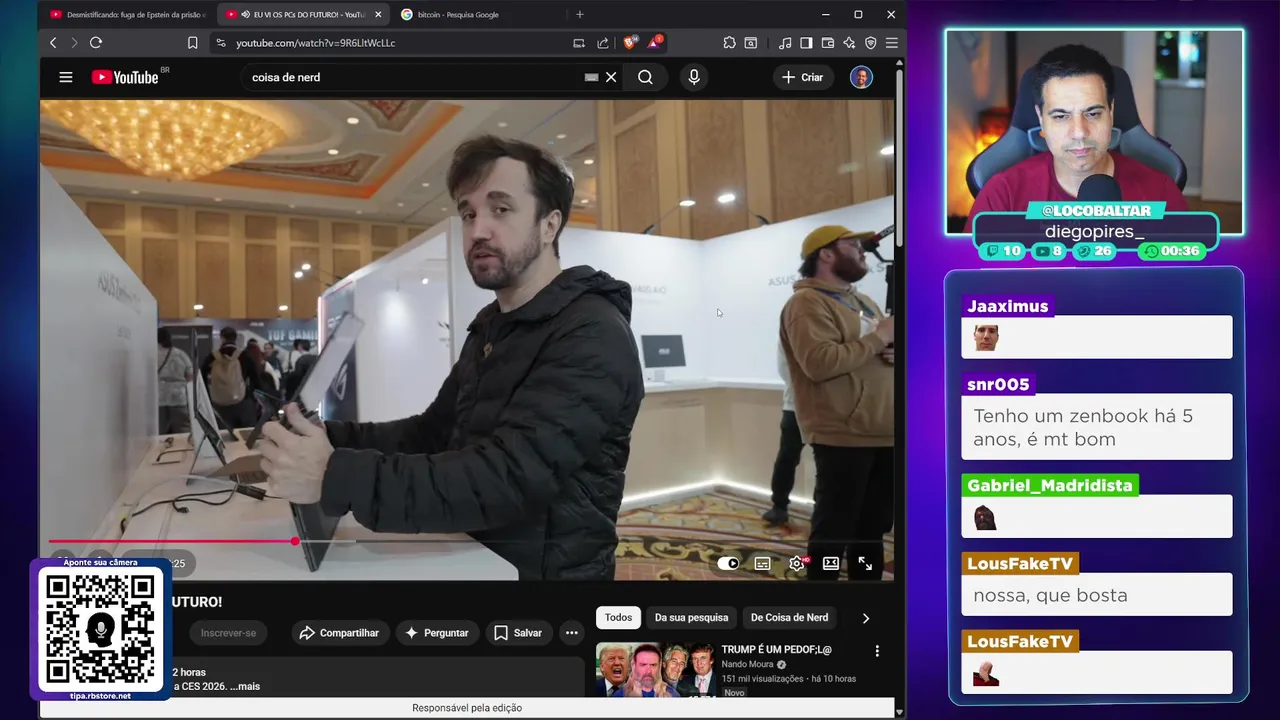
Task: Open the 'TRUMP É UM PEDOF;L@' video thumbnail
Action: (655, 669)
